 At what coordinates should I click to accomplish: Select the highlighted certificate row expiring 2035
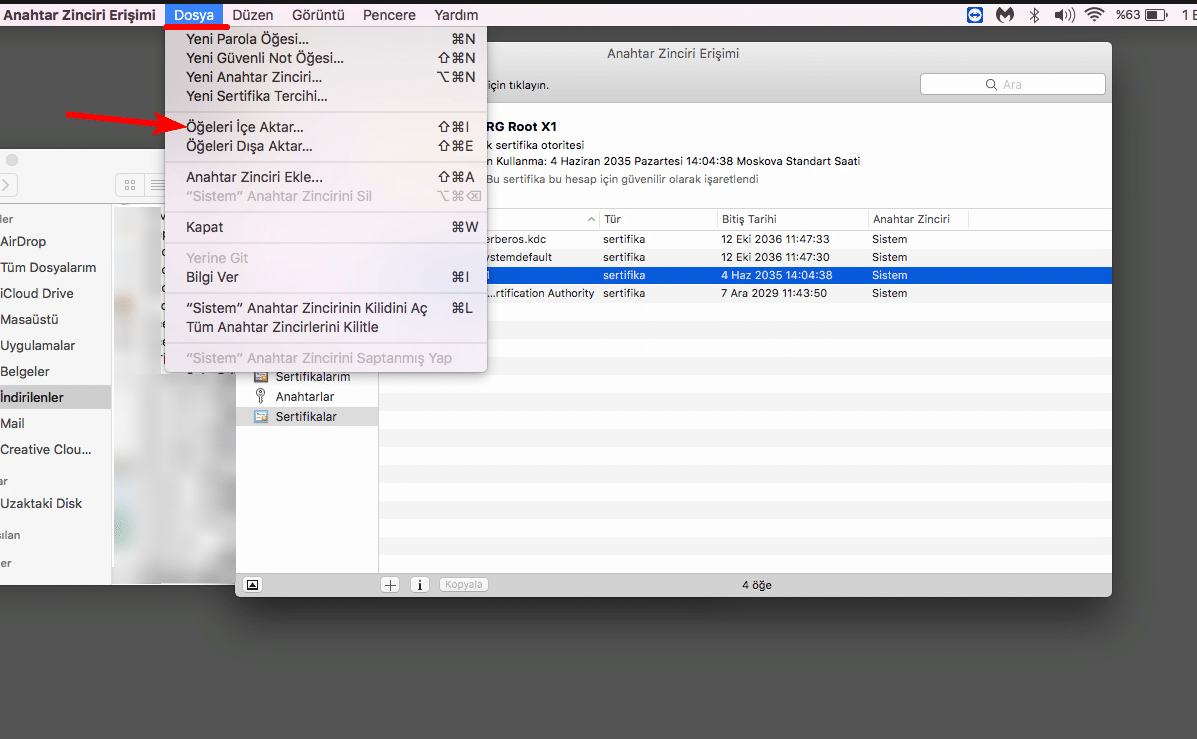pos(745,275)
